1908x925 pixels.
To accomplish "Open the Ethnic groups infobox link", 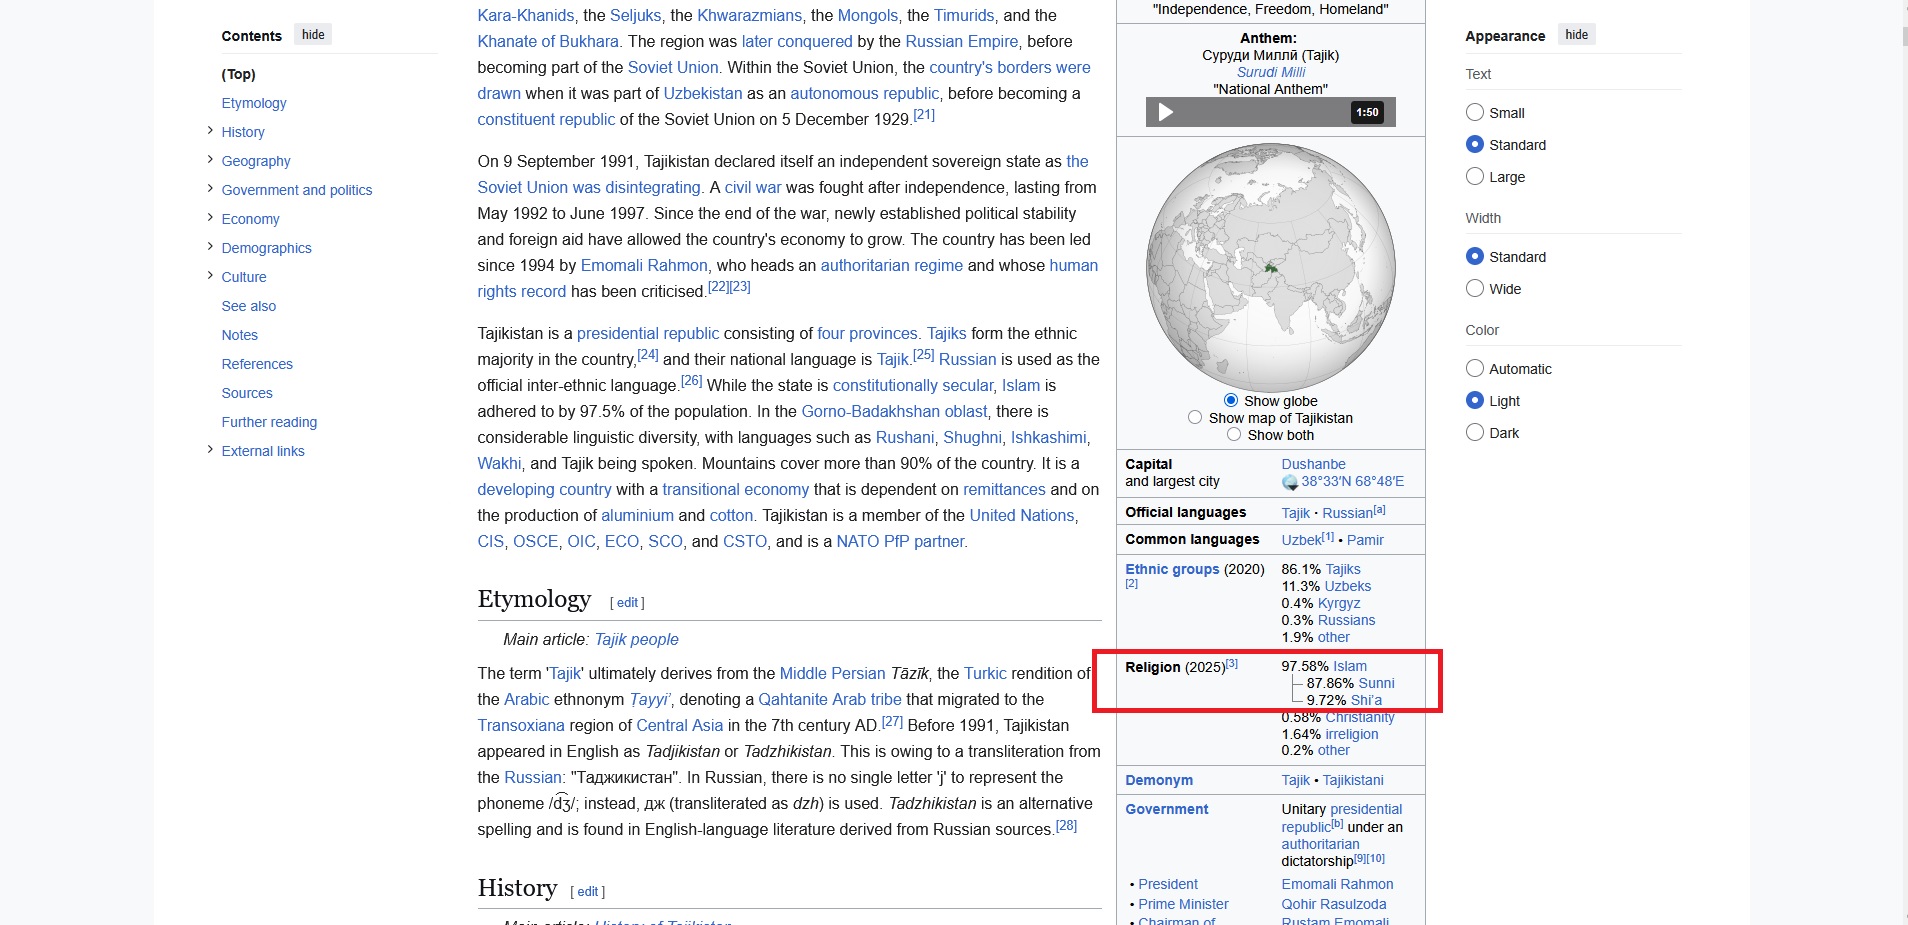I will pos(1172,569).
